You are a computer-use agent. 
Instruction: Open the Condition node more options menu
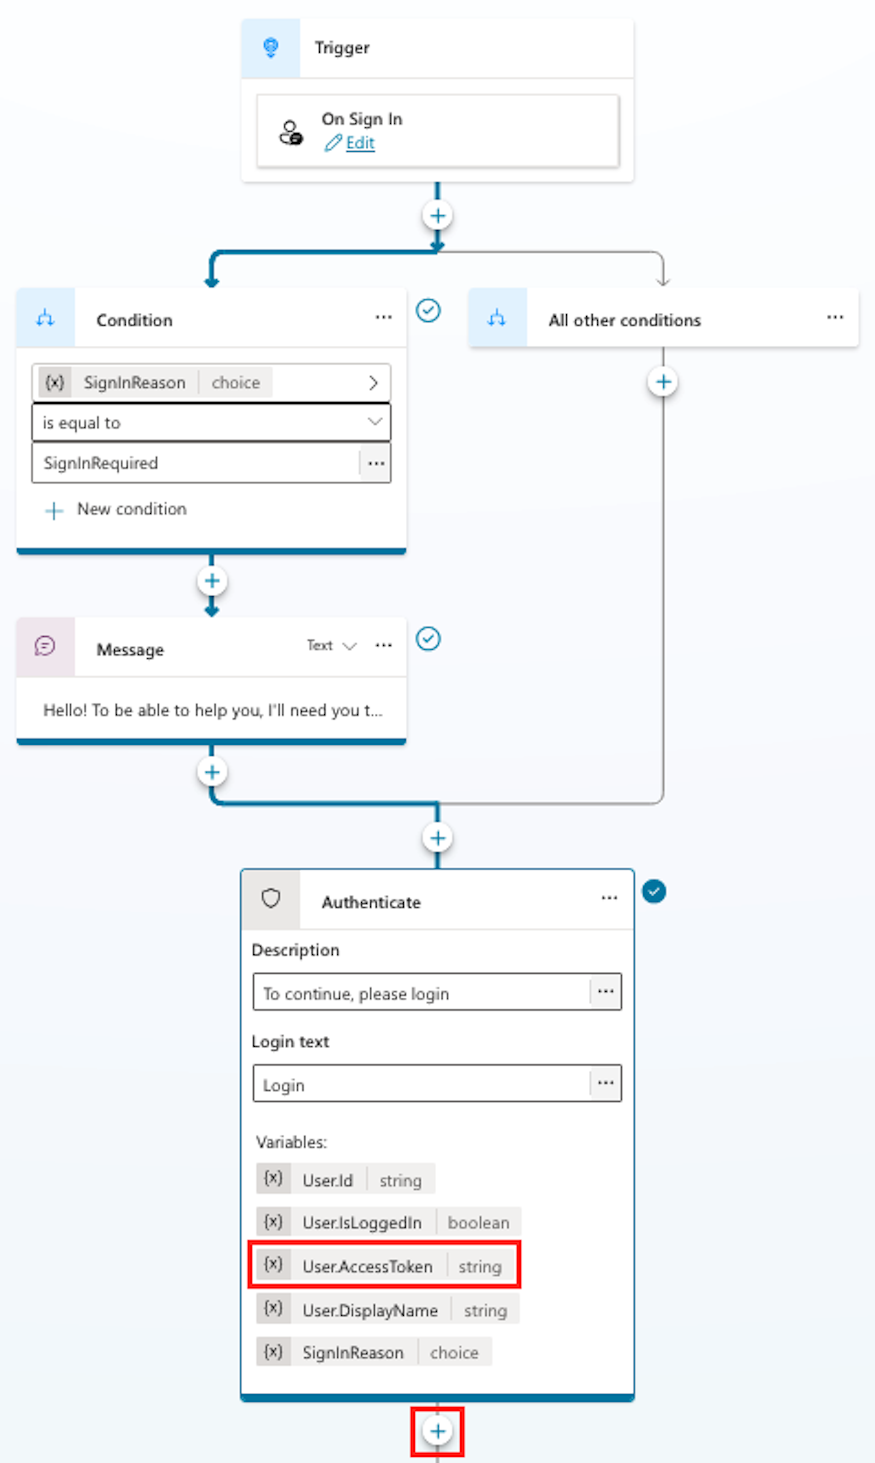coord(383,318)
